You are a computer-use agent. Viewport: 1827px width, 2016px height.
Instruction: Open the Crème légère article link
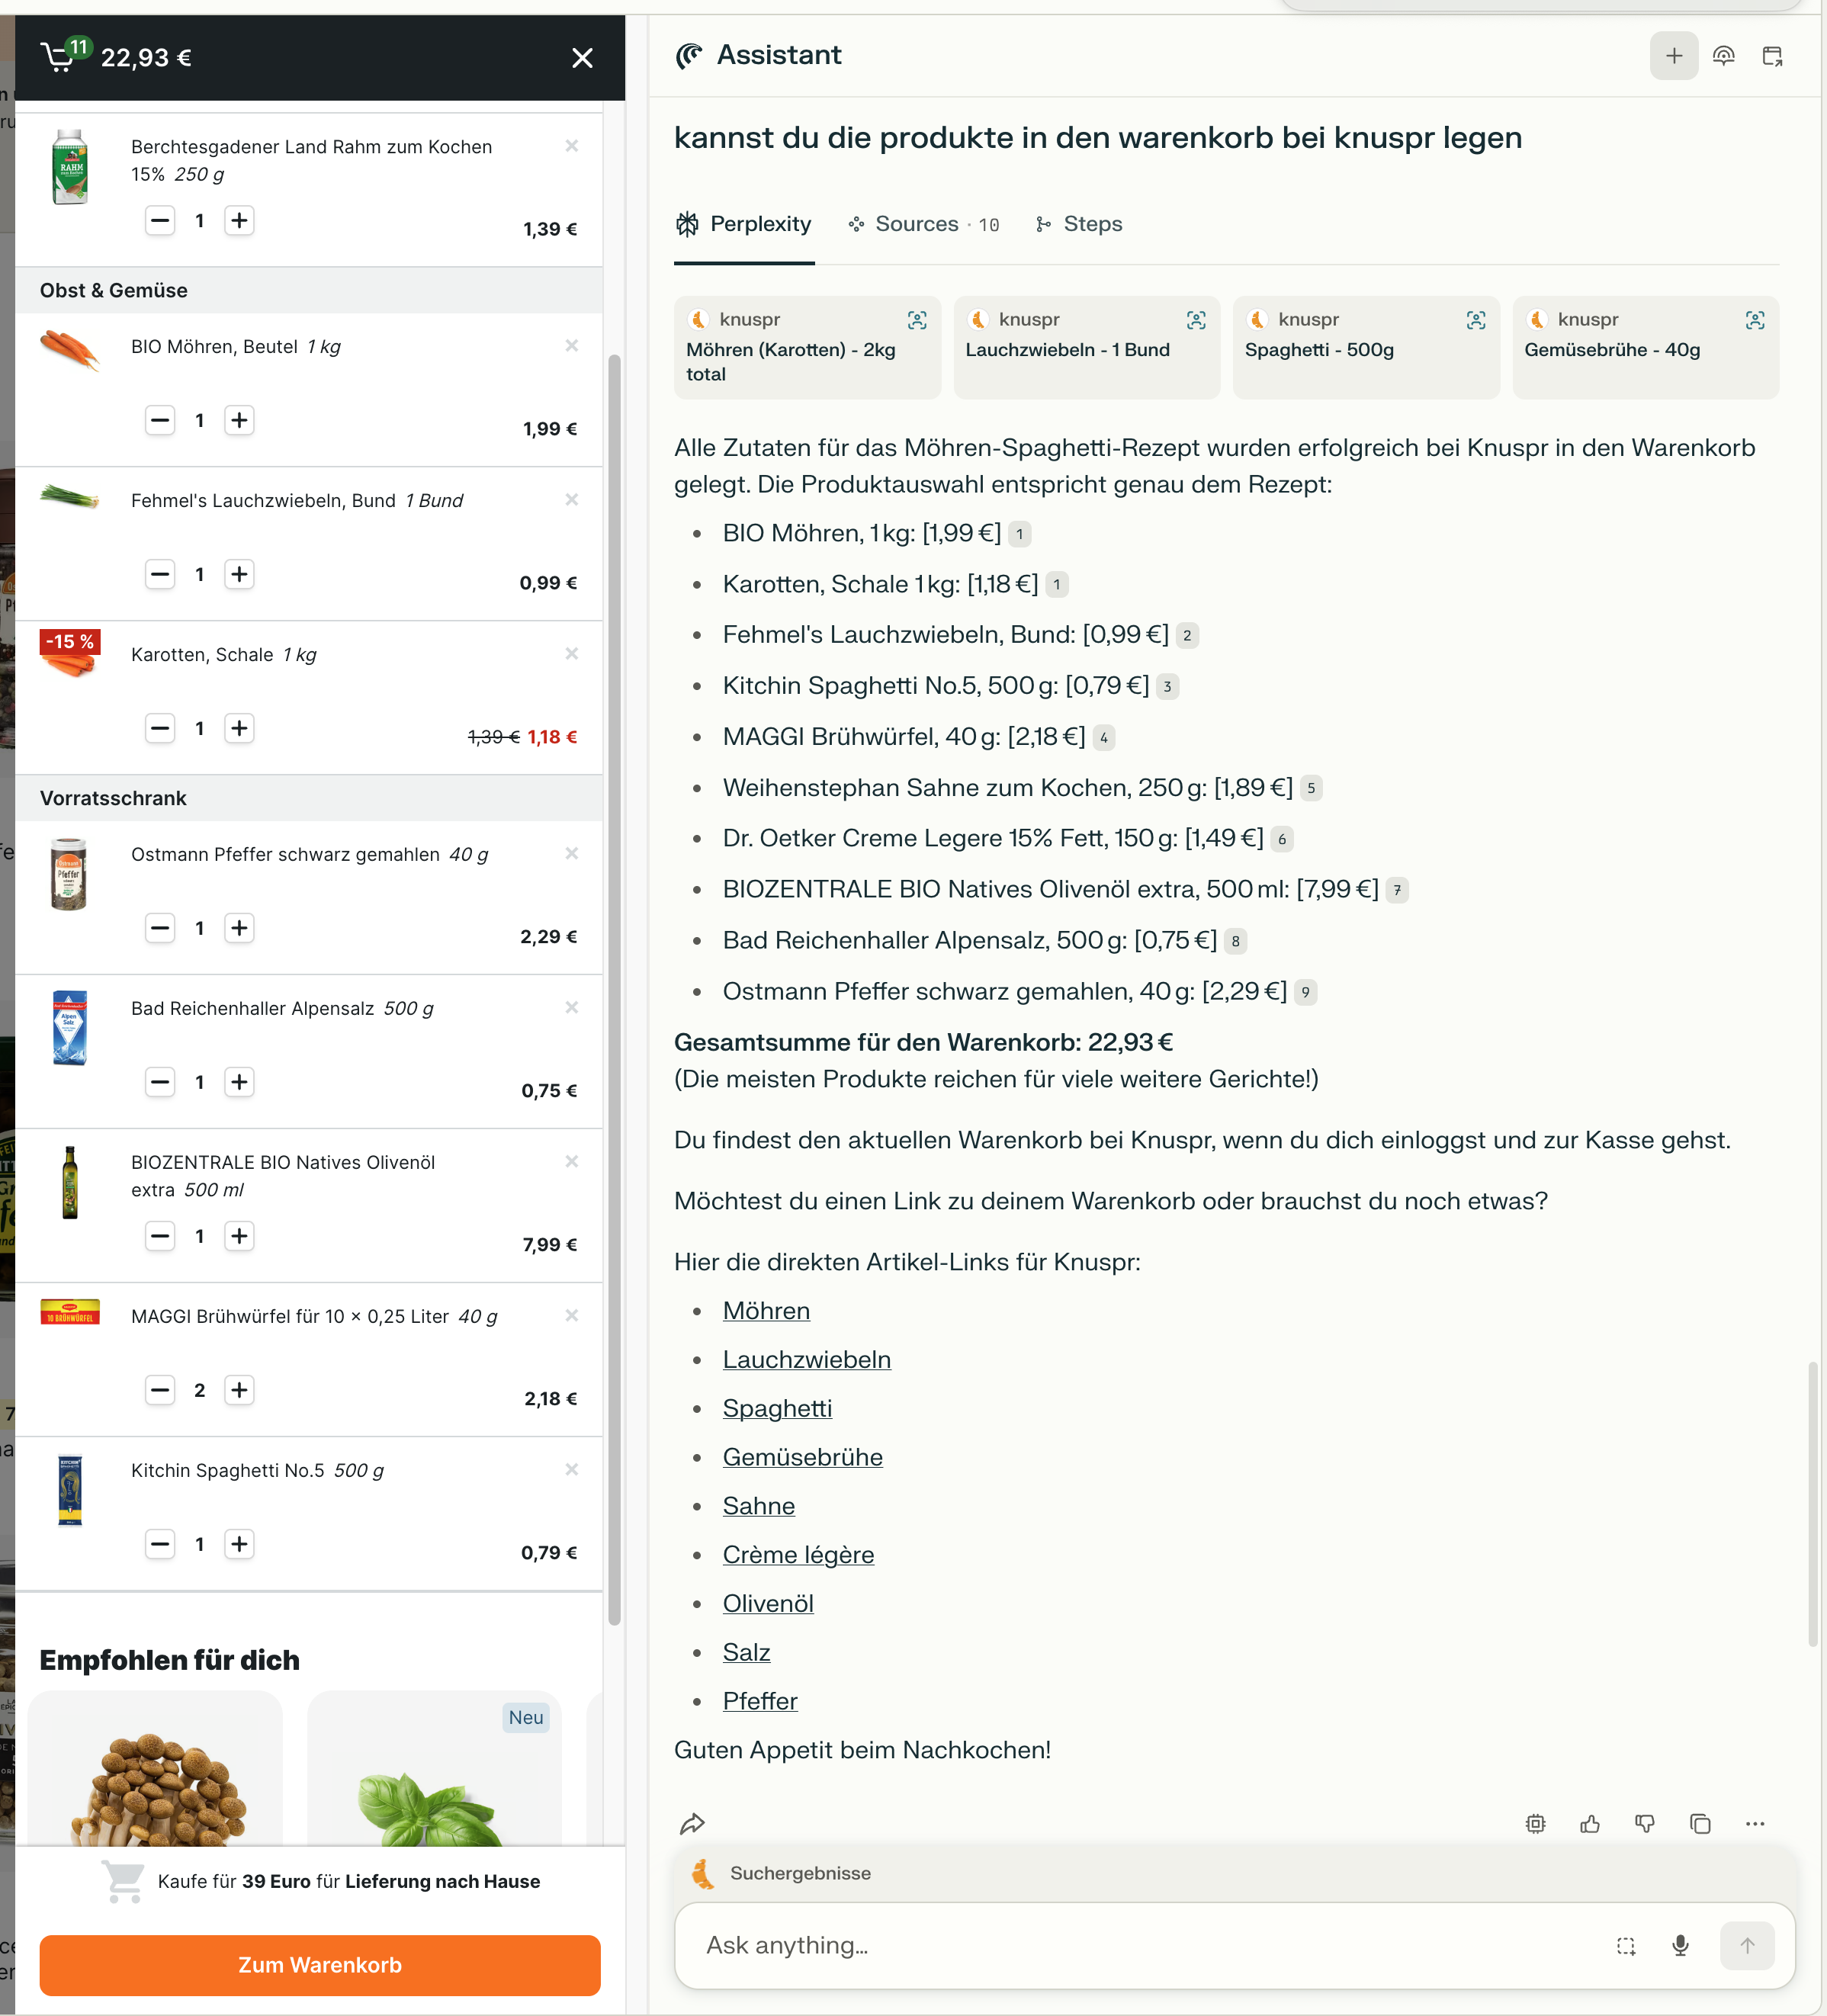(798, 1555)
